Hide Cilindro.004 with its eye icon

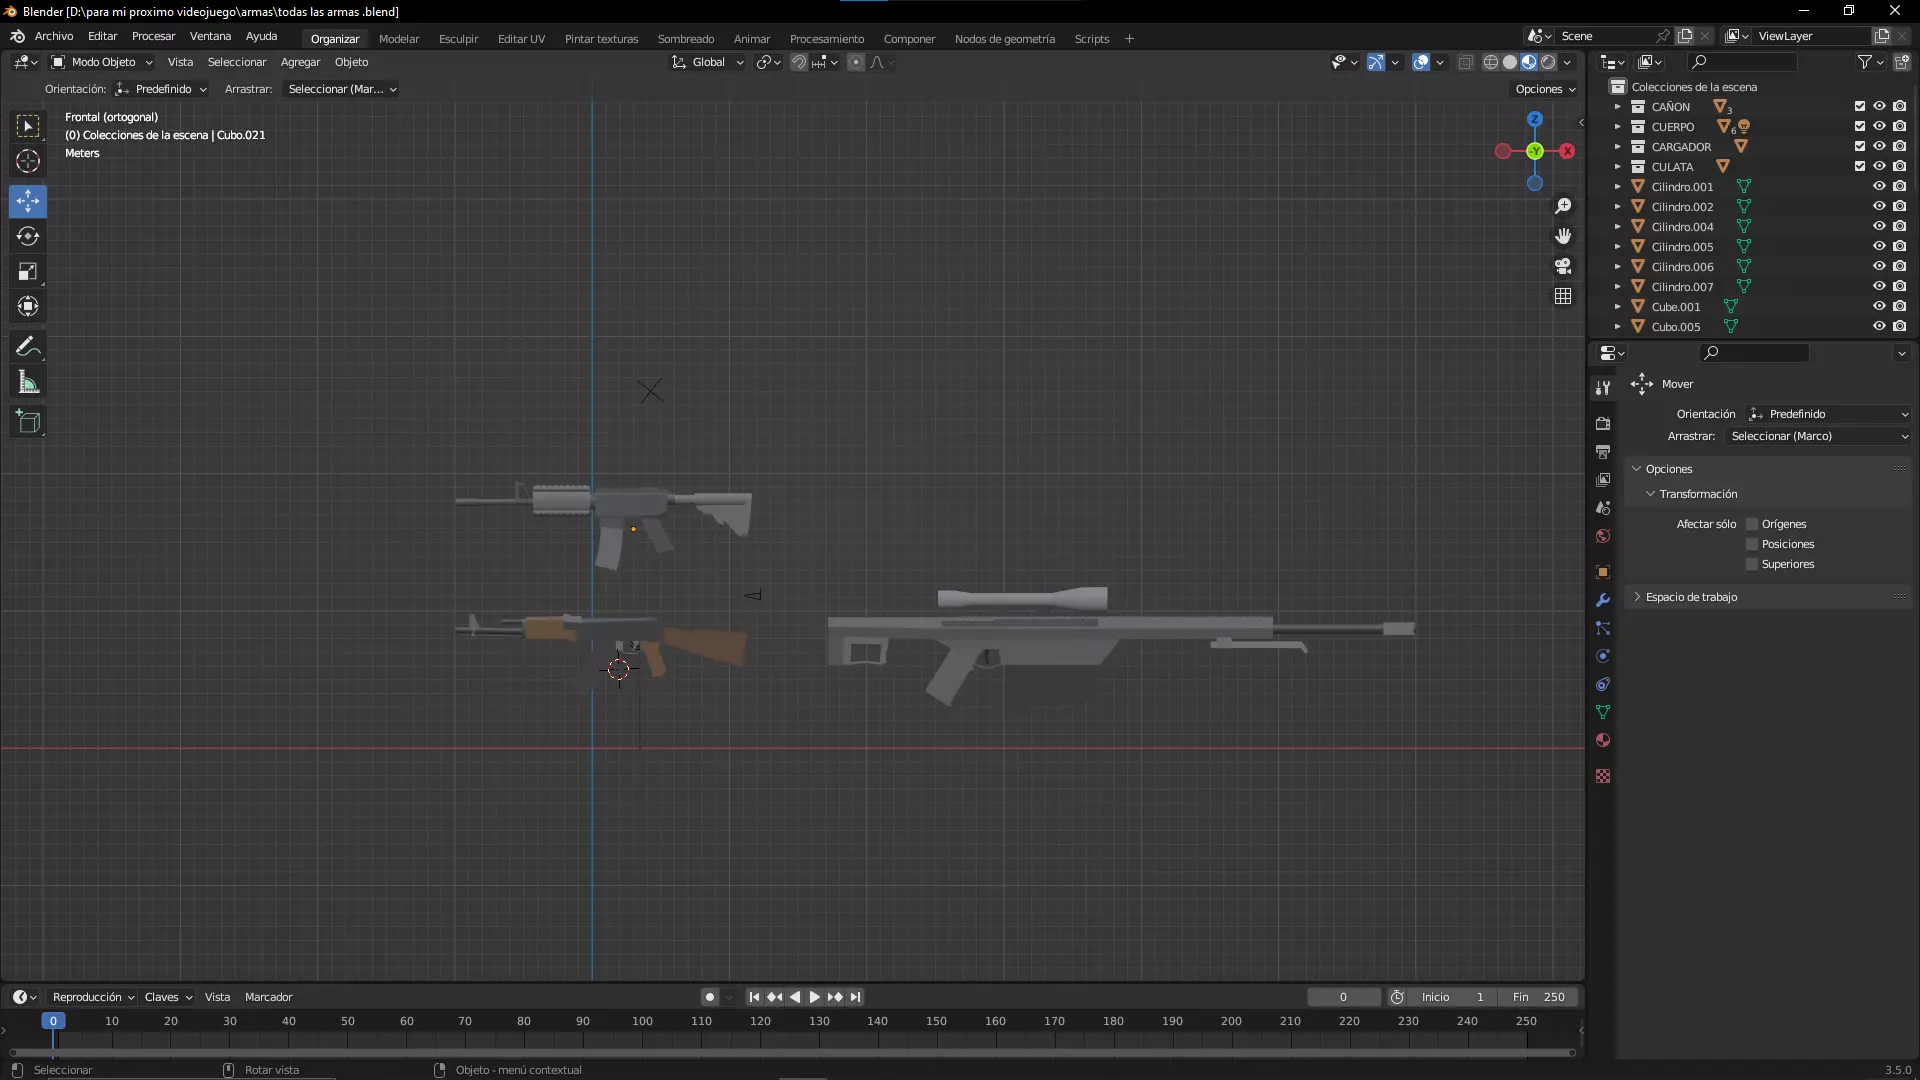pyautogui.click(x=1879, y=227)
